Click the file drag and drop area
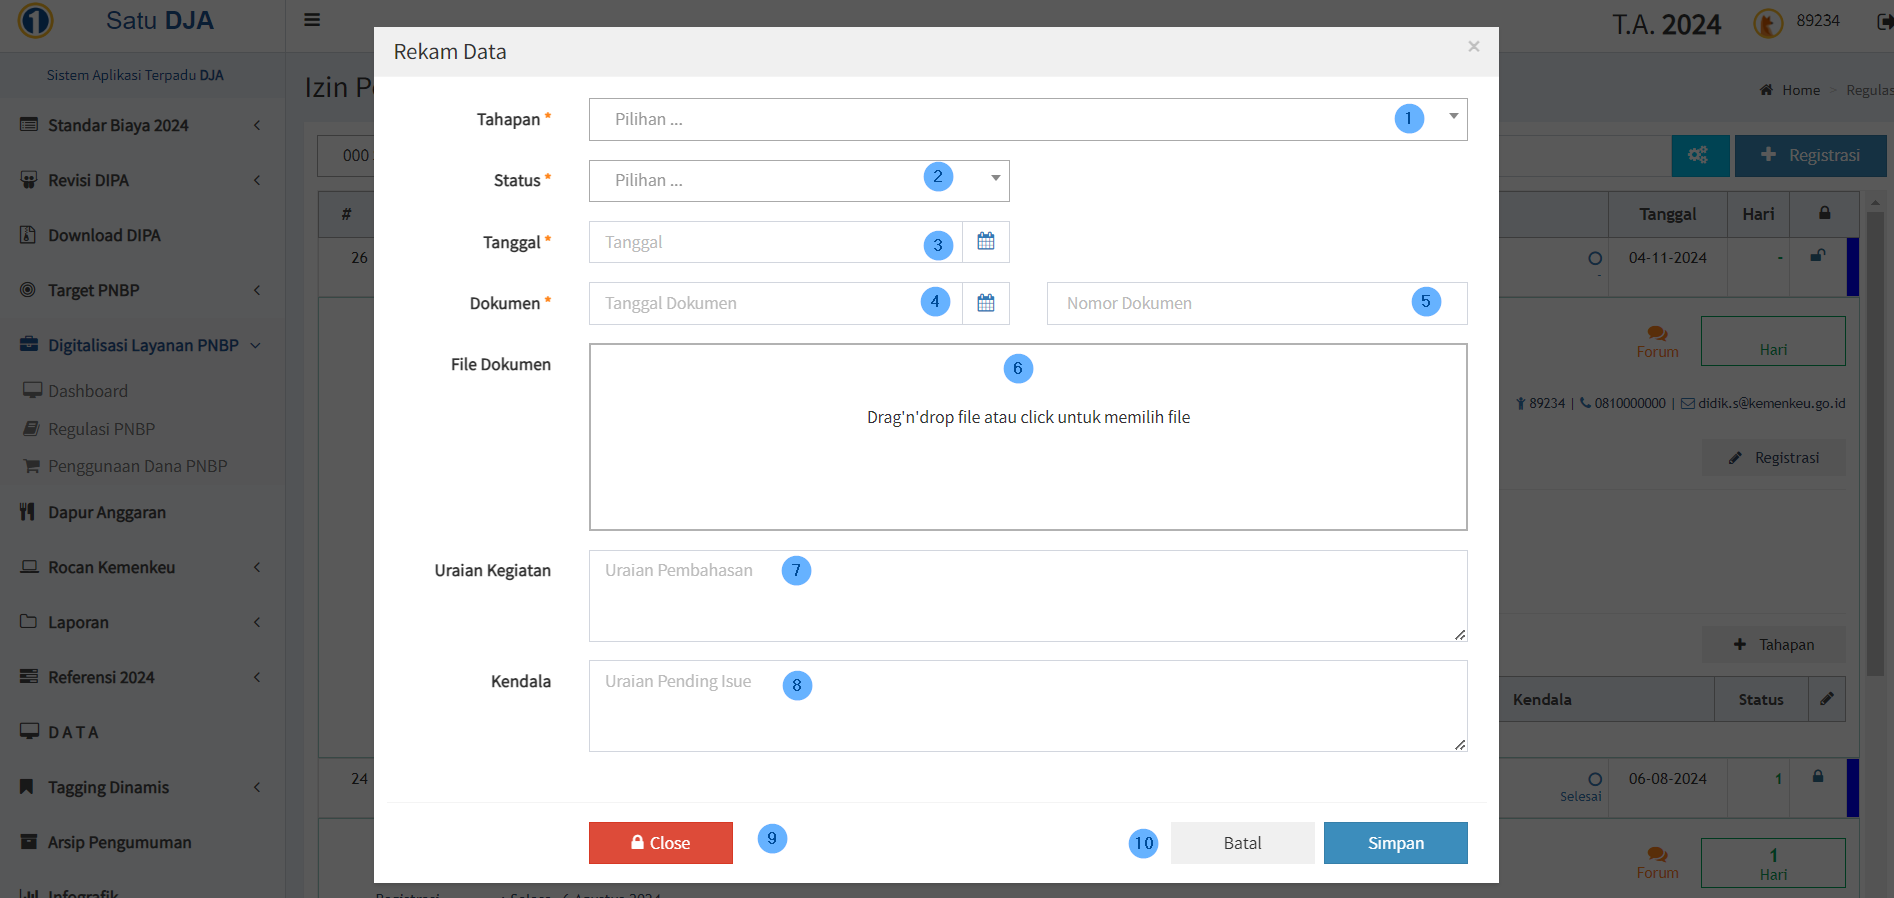 tap(1027, 437)
